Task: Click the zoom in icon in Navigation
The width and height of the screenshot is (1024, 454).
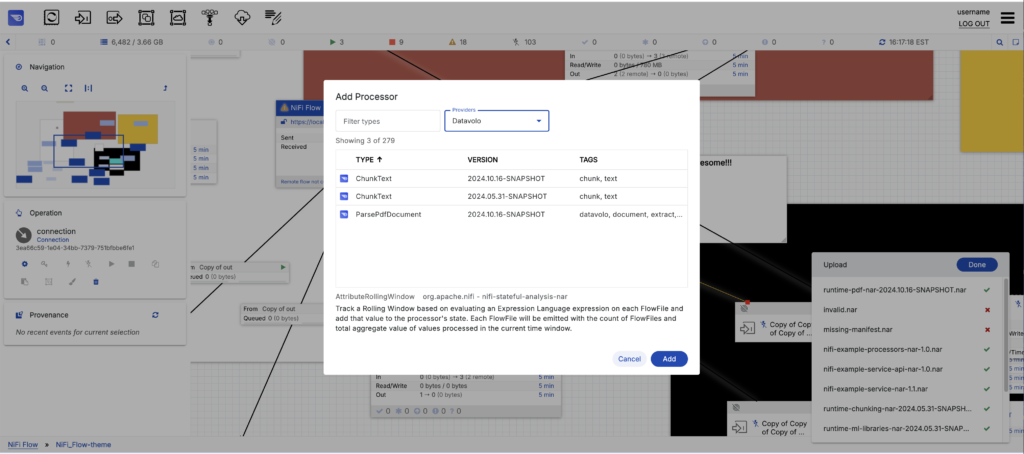Action: tap(25, 88)
